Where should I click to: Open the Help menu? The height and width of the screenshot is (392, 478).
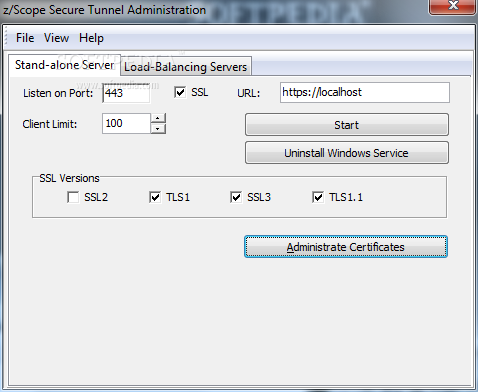[91, 38]
